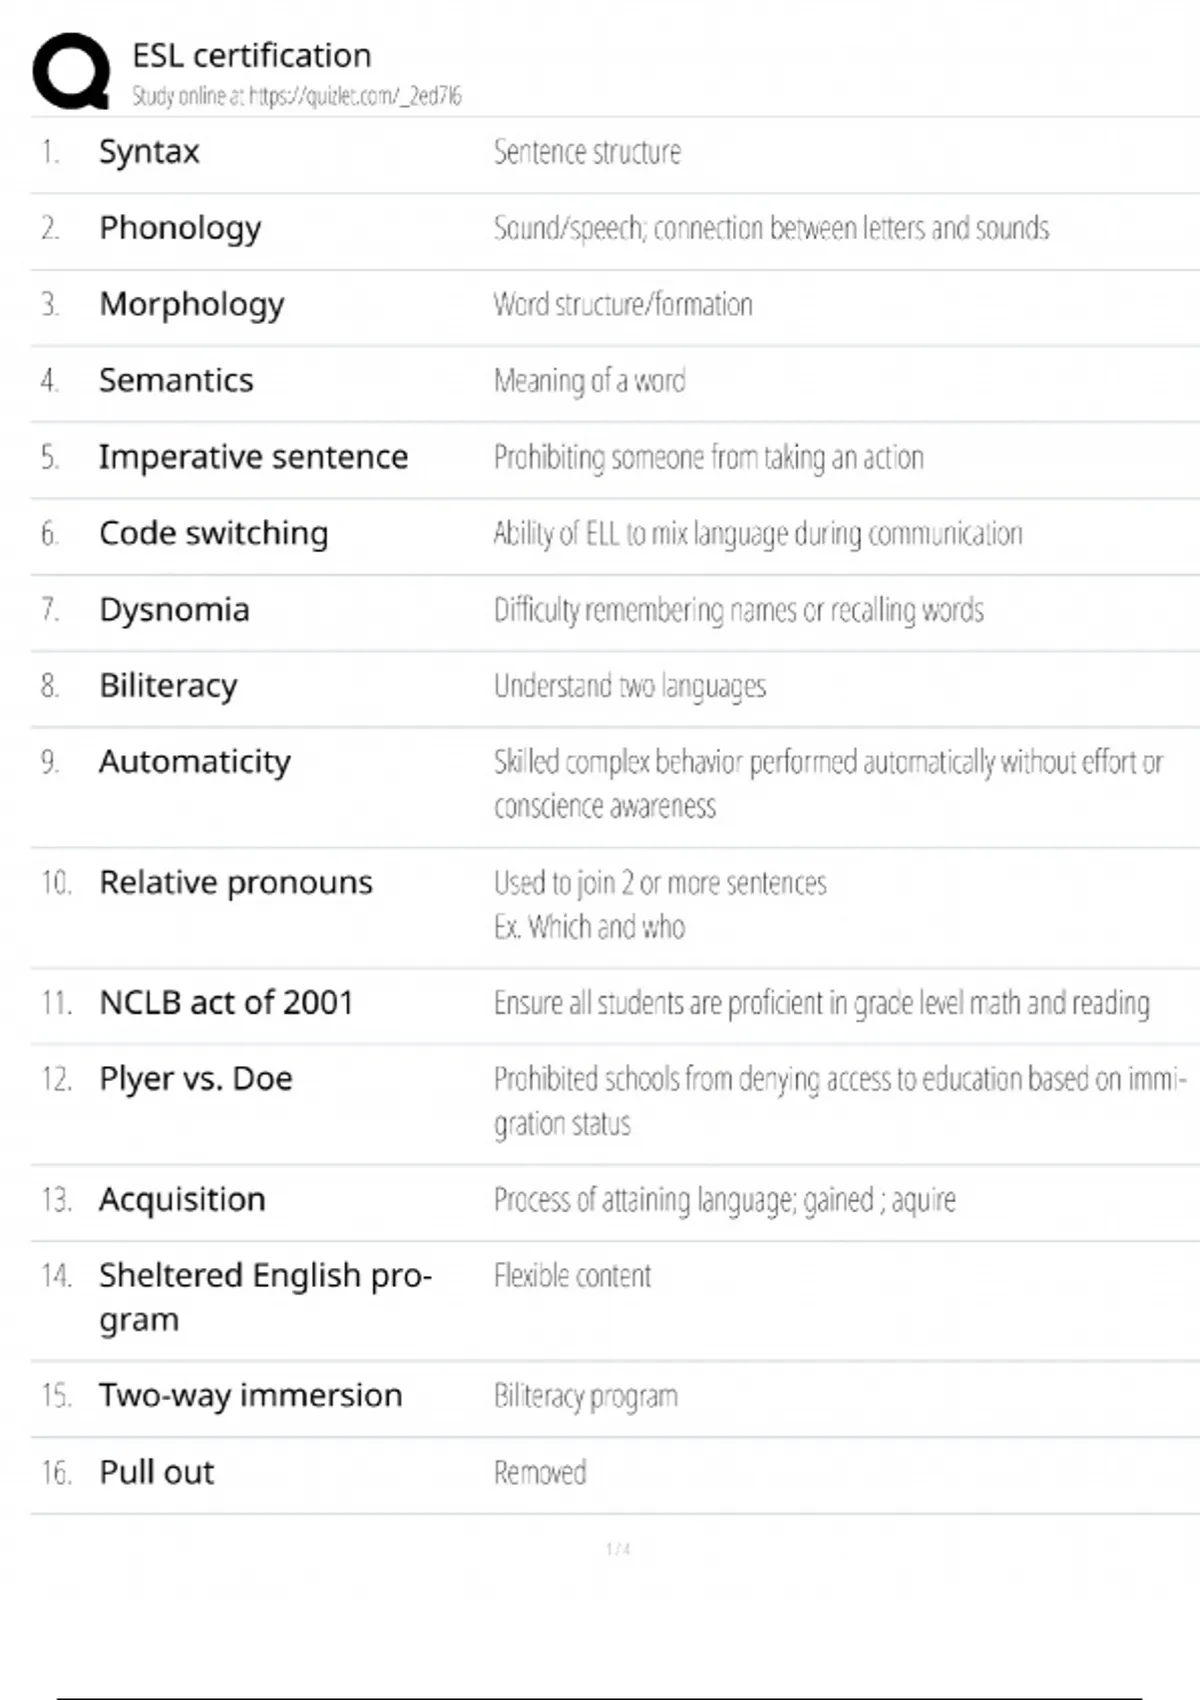Image resolution: width=1200 pixels, height=1700 pixels.
Task: Click the ESL certification title
Action: pos(252,55)
